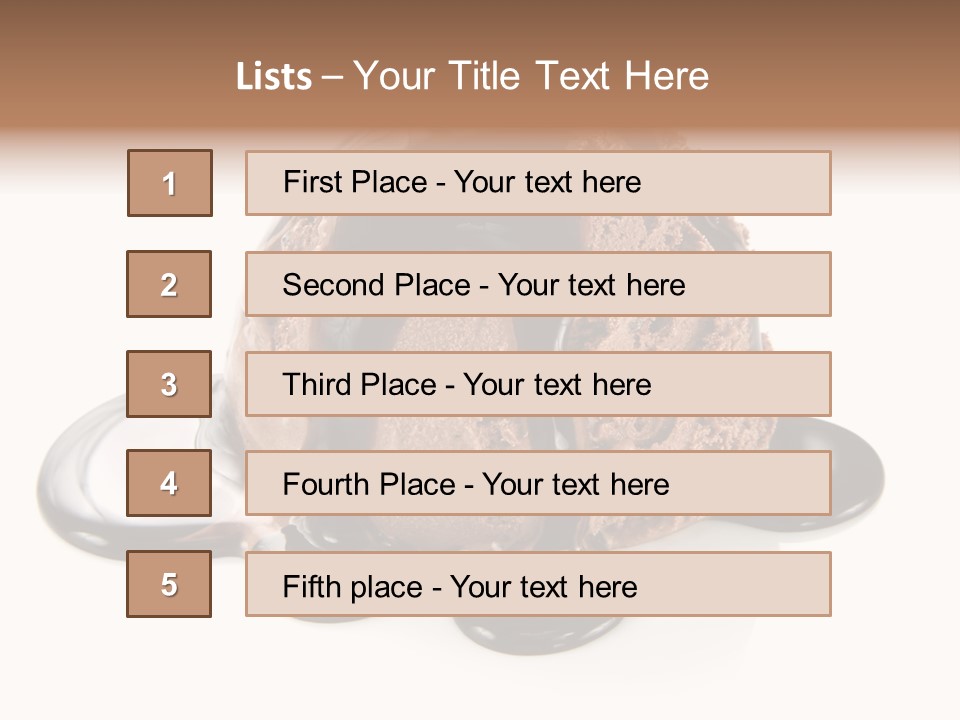Select the number 4 box

pos(170,484)
